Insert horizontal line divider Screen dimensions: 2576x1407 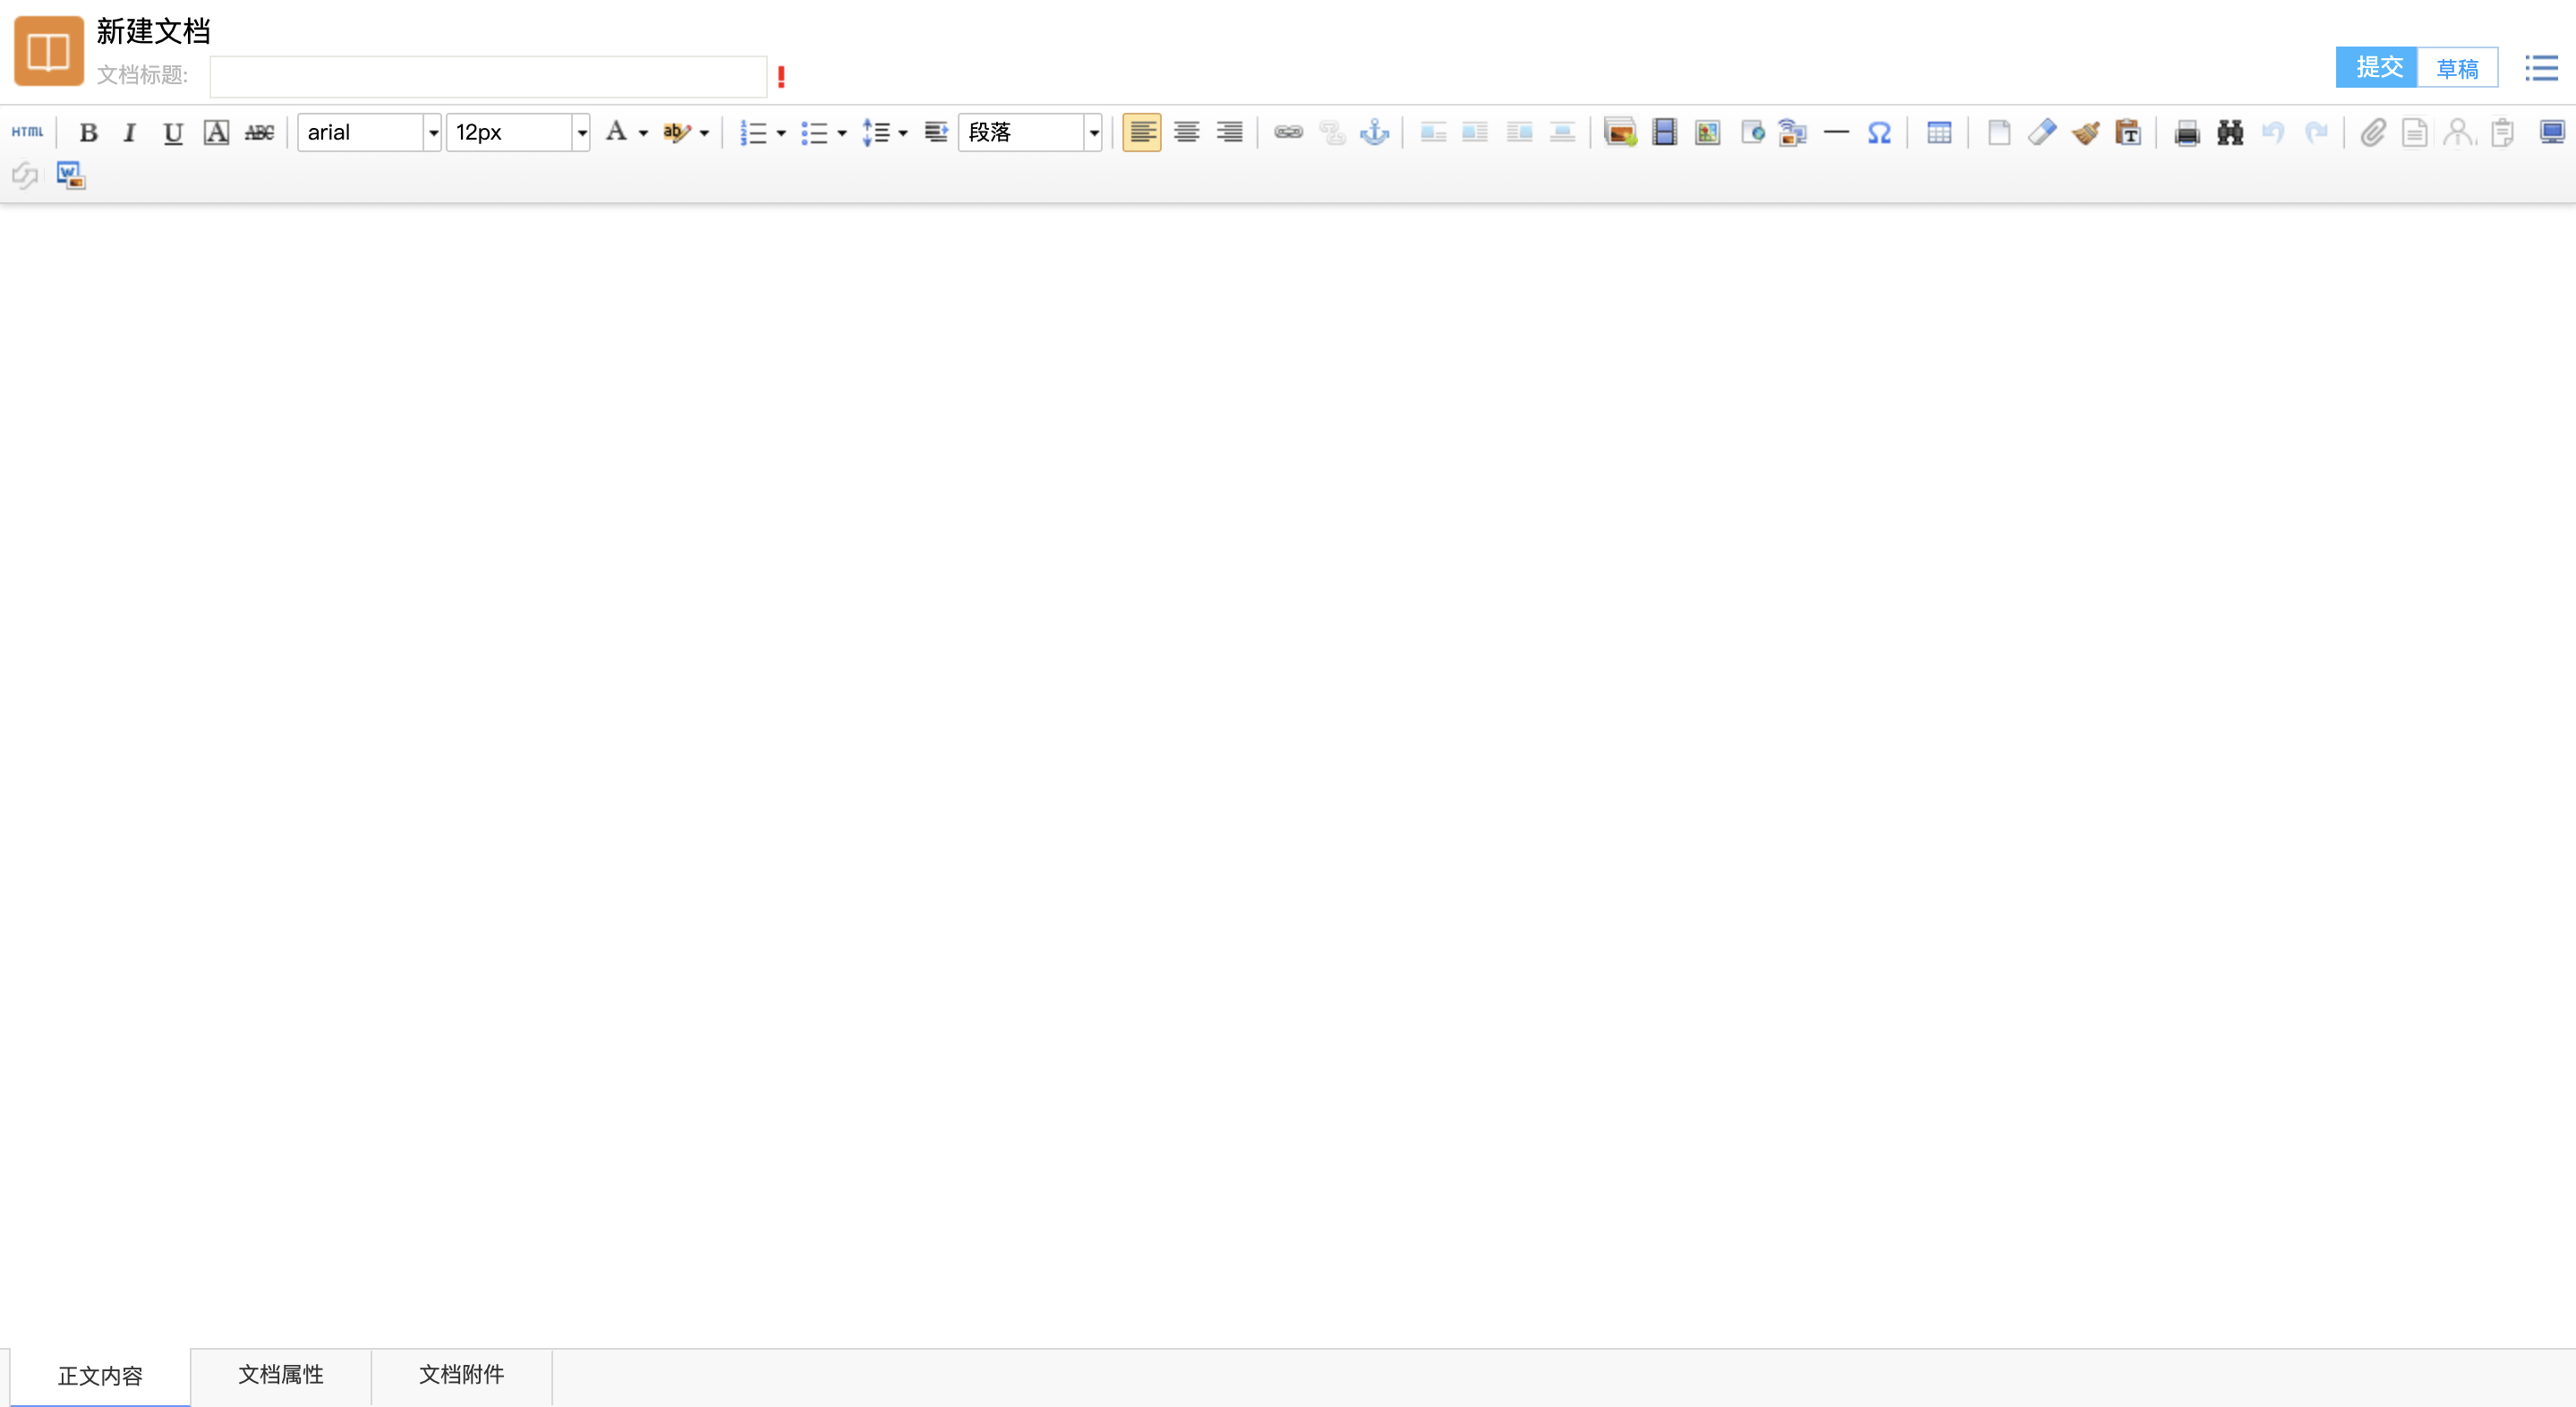click(x=1836, y=132)
